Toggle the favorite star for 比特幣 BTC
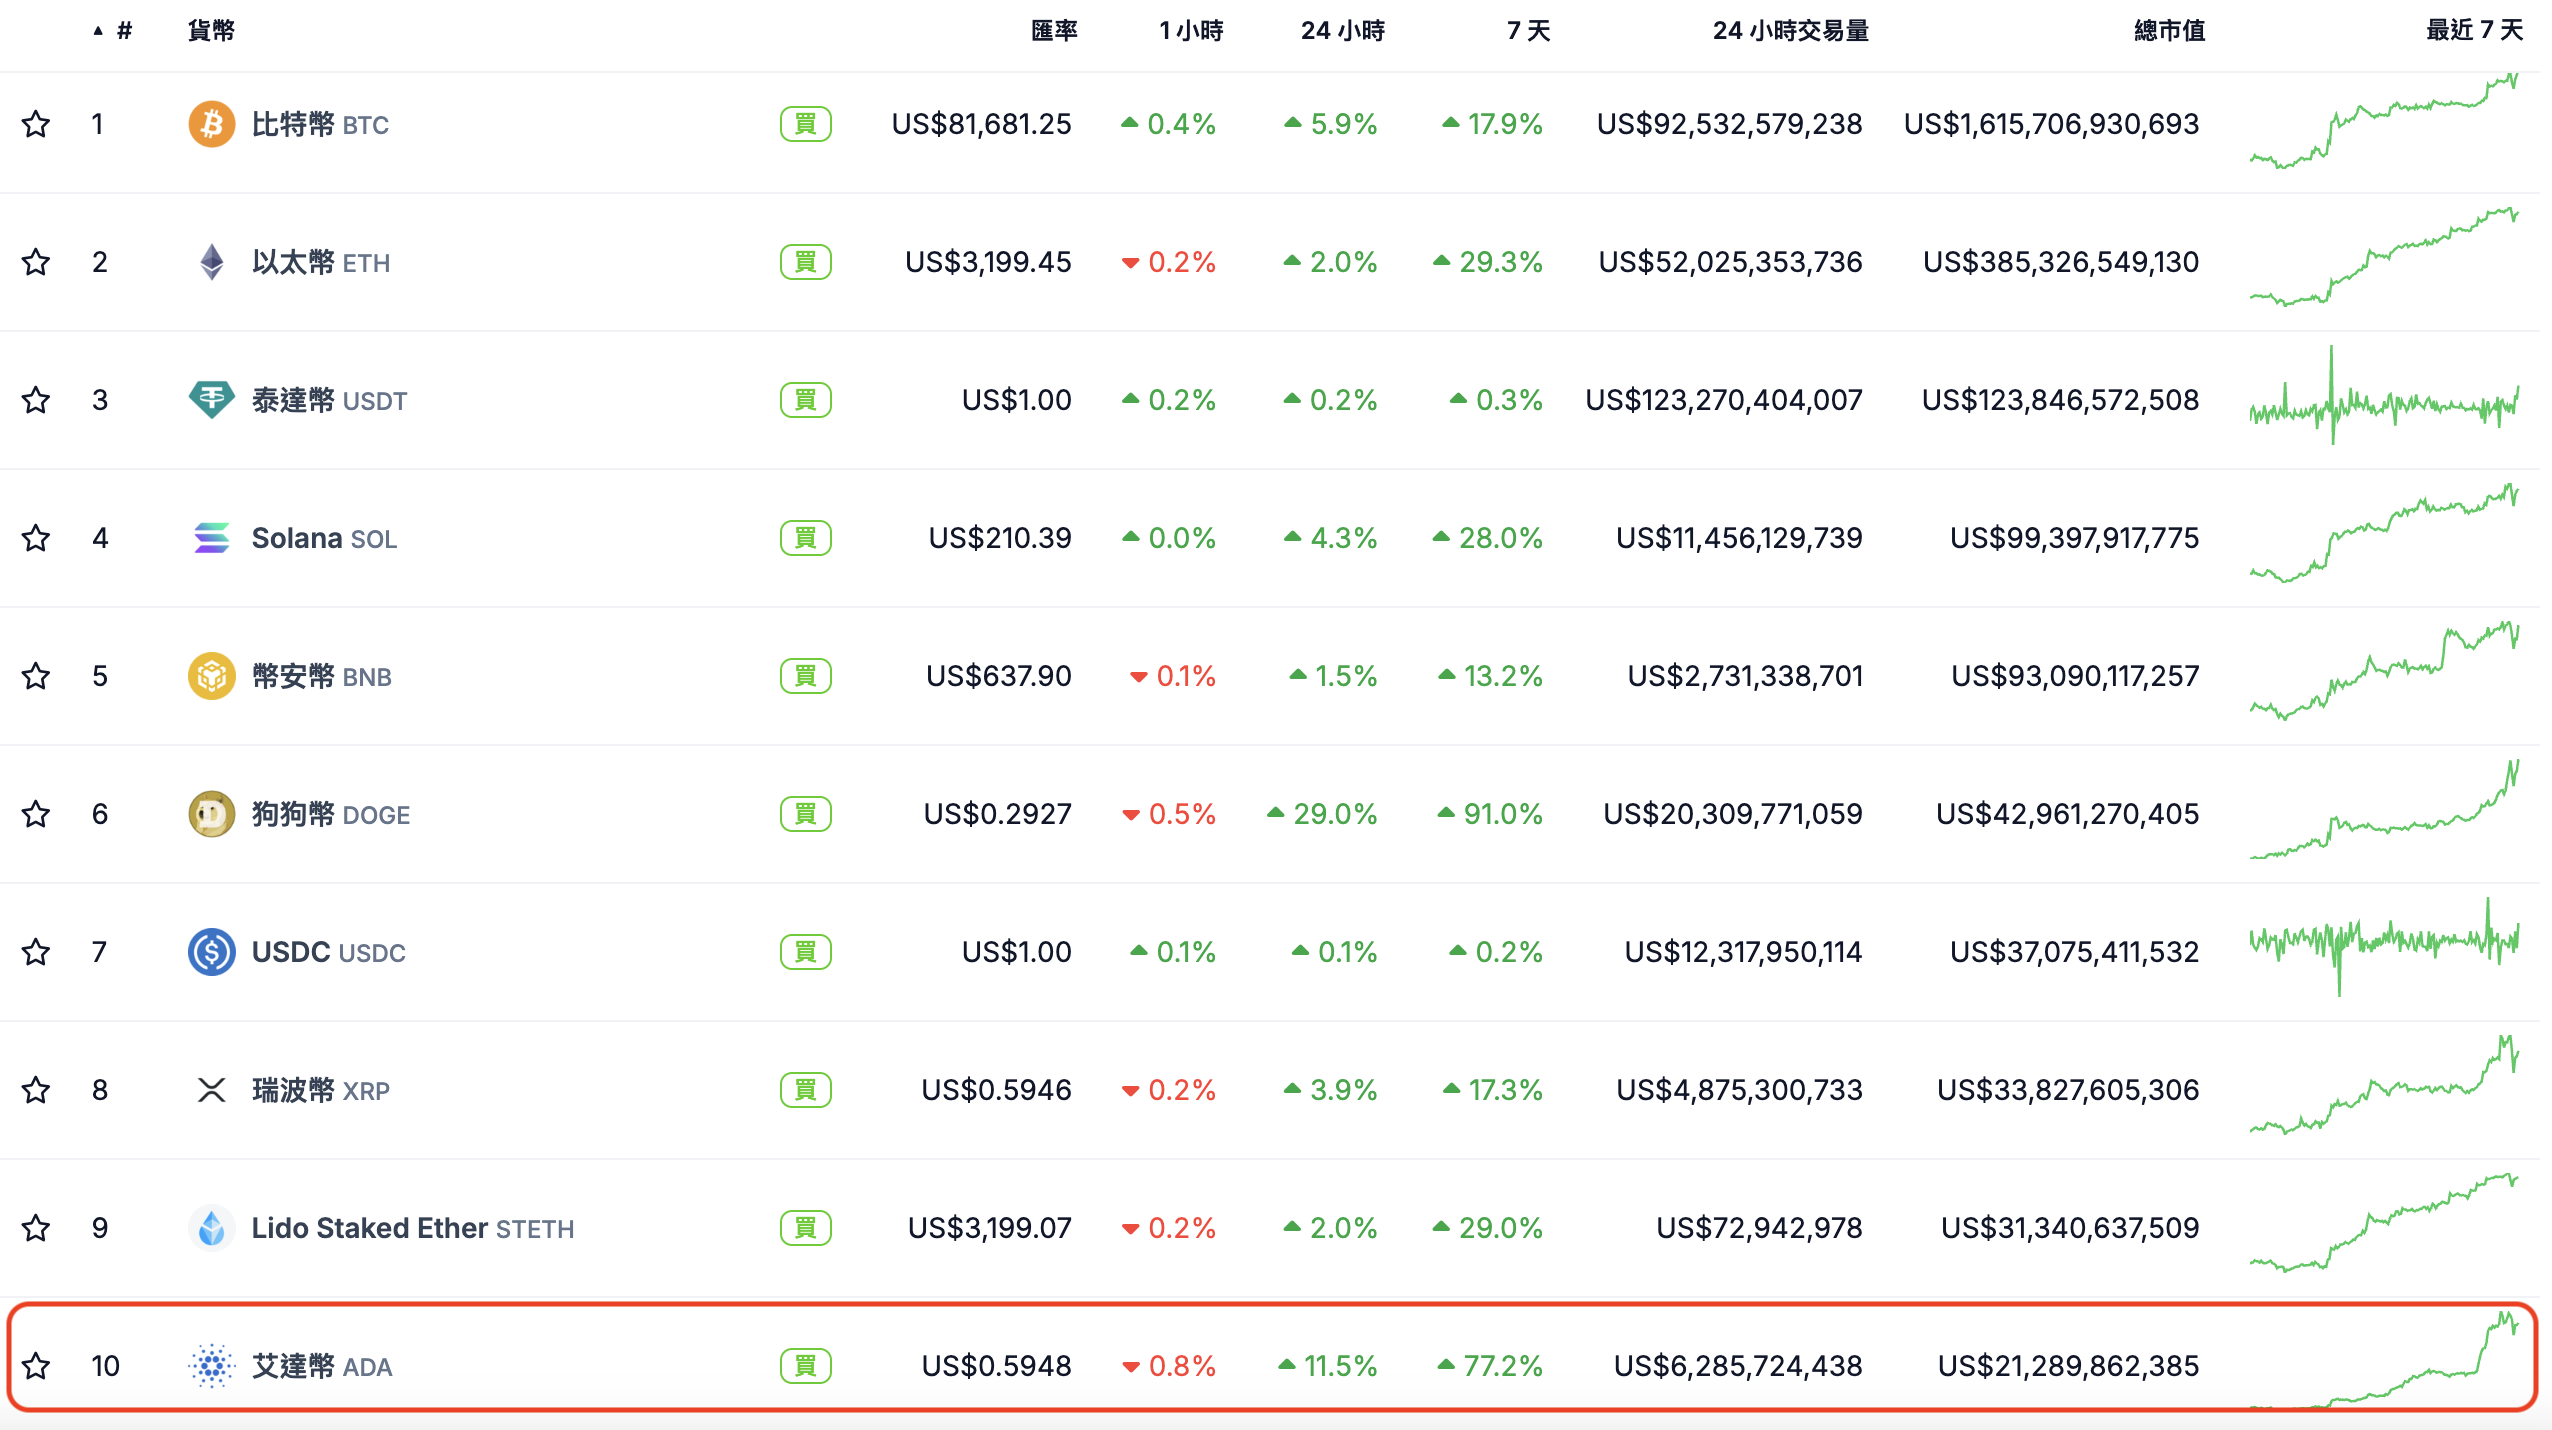Screen dimensions: 2552x1430 tap(36, 124)
